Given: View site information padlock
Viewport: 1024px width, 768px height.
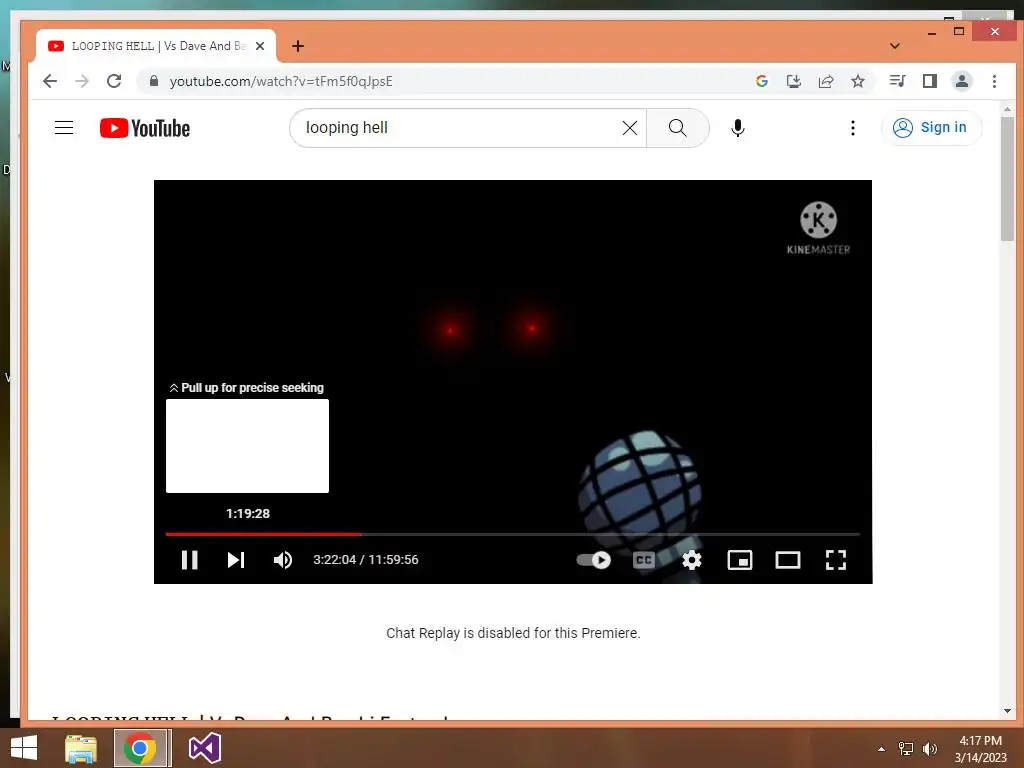Looking at the screenshot, I should [154, 81].
